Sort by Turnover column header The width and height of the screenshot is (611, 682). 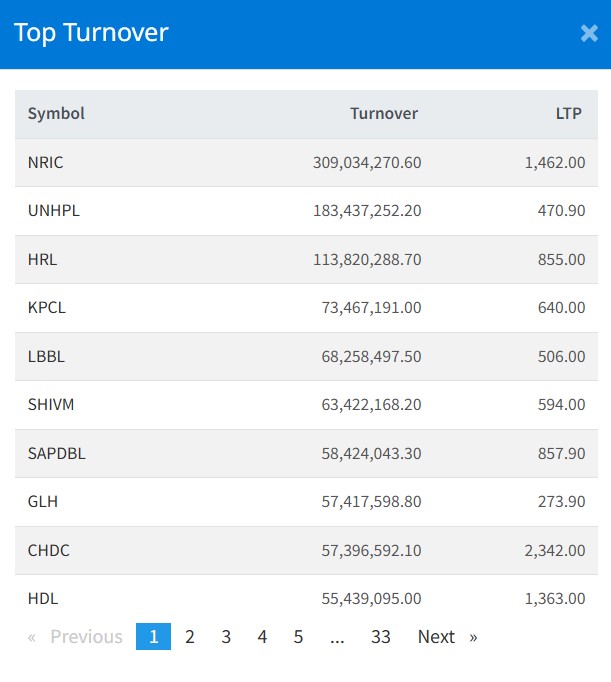[384, 114]
